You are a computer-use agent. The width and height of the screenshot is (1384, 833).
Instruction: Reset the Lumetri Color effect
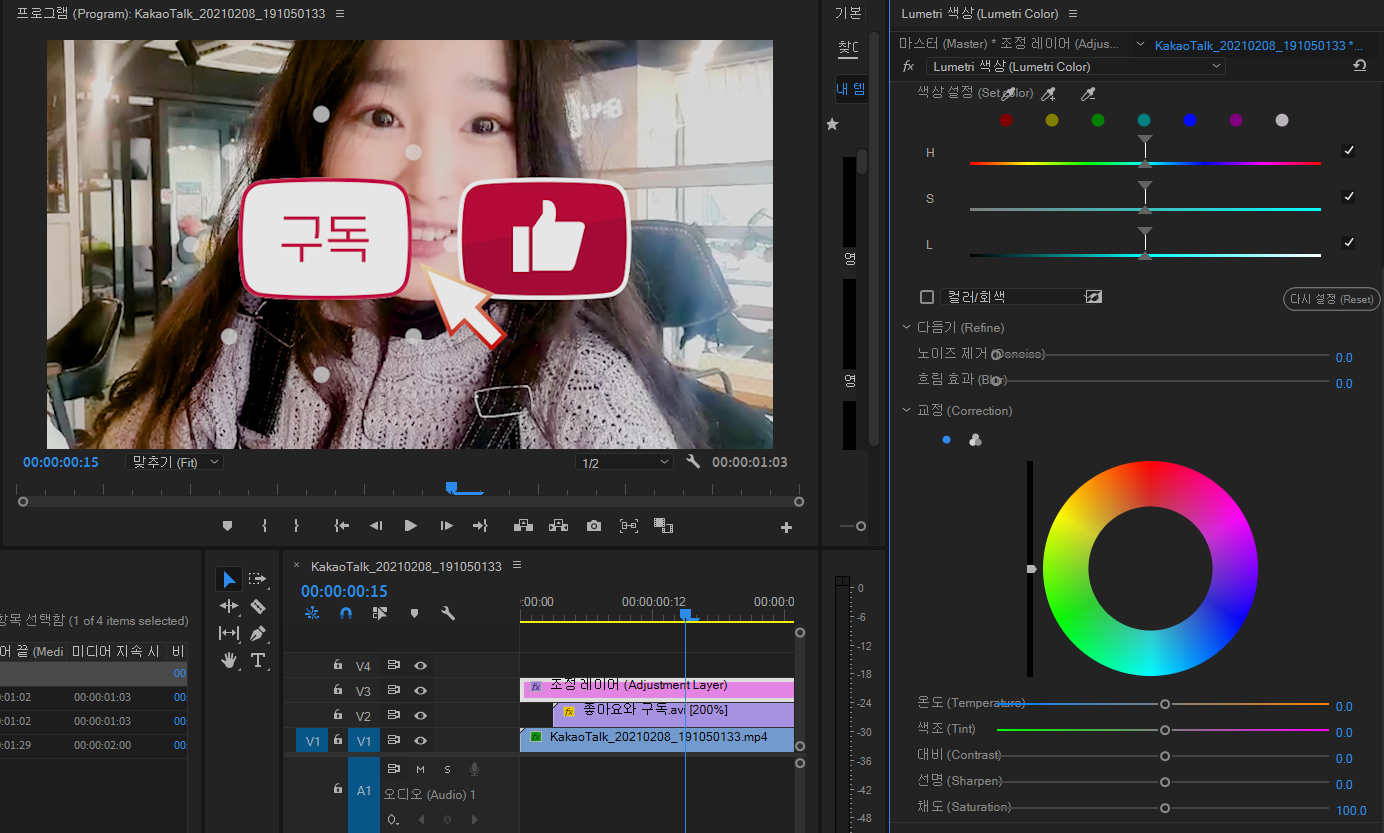[x=1359, y=66]
